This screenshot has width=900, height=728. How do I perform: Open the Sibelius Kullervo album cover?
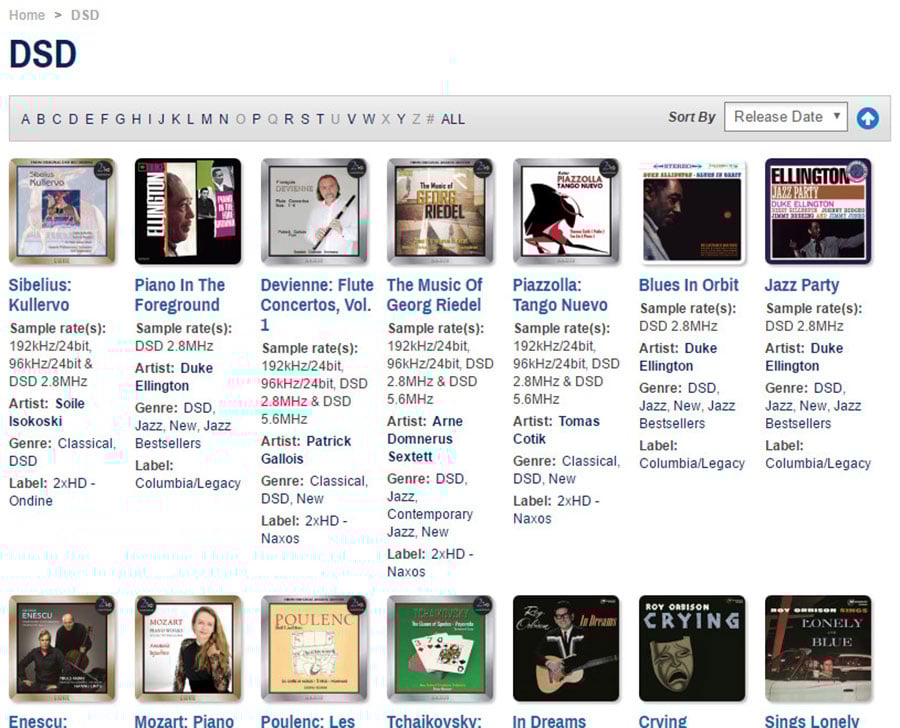(62, 211)
